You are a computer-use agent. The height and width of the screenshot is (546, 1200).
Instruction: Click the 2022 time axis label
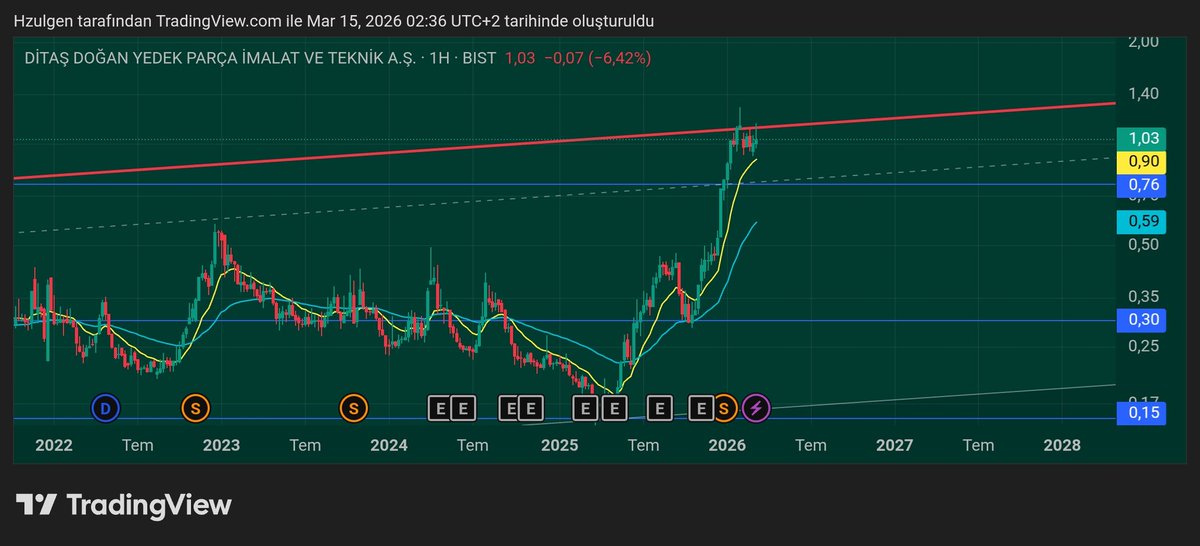(x=53, y=446)
